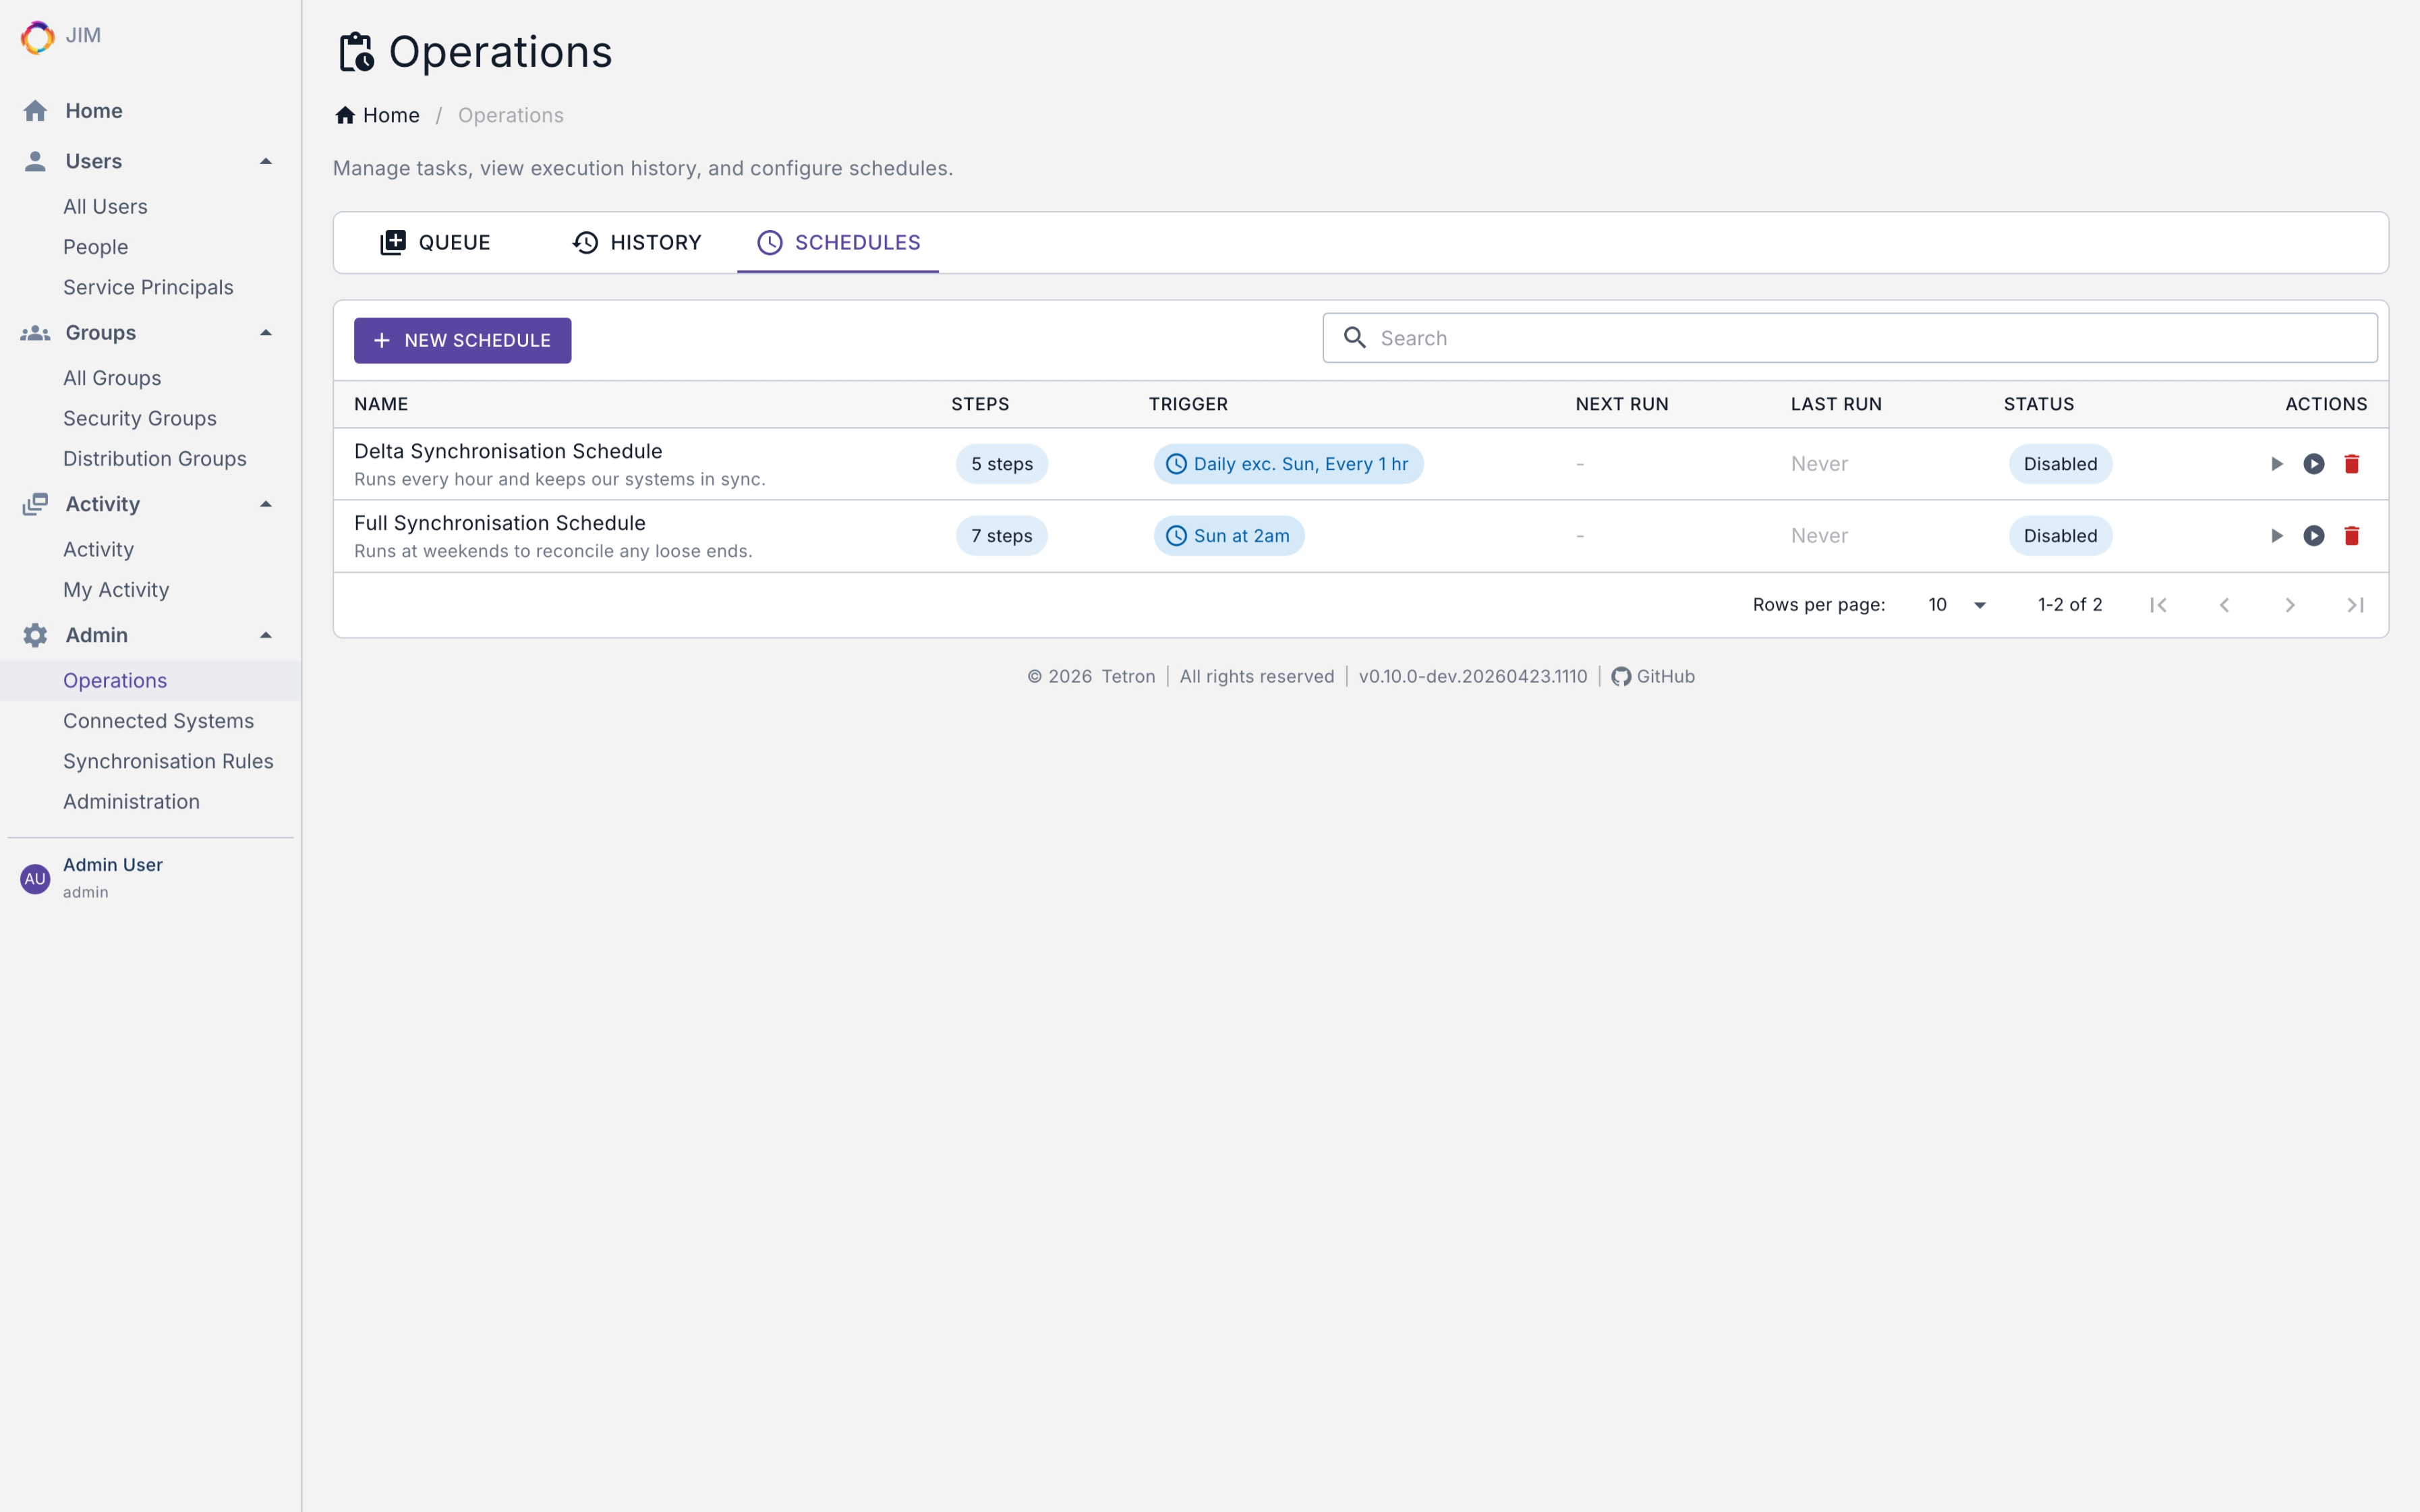Click the GitHub icon in footer
Image resolution: width=2420 pixels, height=1512 pixels.
click(1620, 677)
